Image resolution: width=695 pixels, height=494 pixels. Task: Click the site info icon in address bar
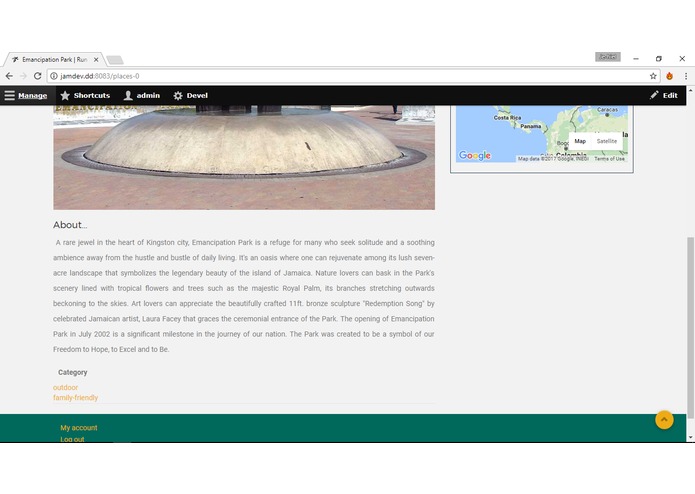point(54,76)
